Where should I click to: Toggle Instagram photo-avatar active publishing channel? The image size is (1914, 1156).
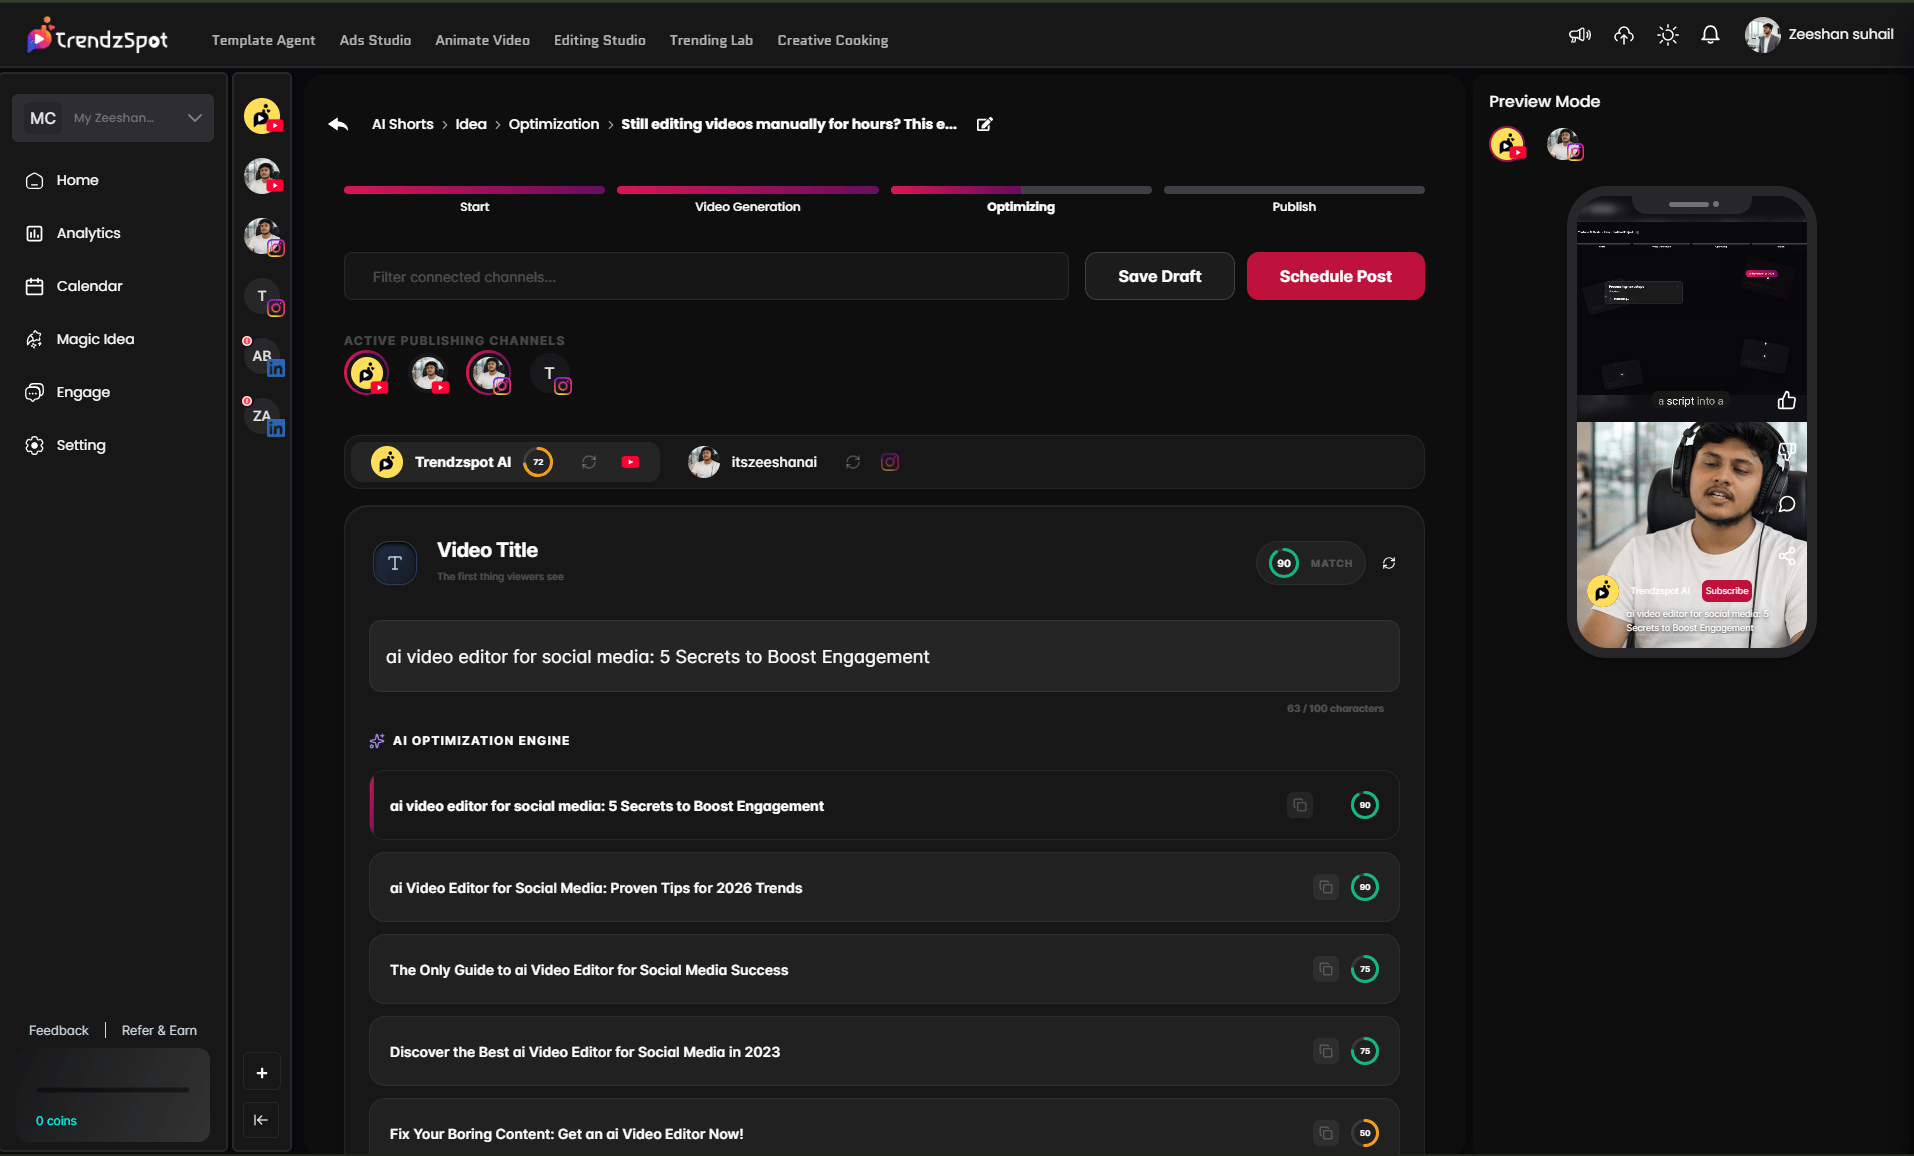(x=490, y=374)
